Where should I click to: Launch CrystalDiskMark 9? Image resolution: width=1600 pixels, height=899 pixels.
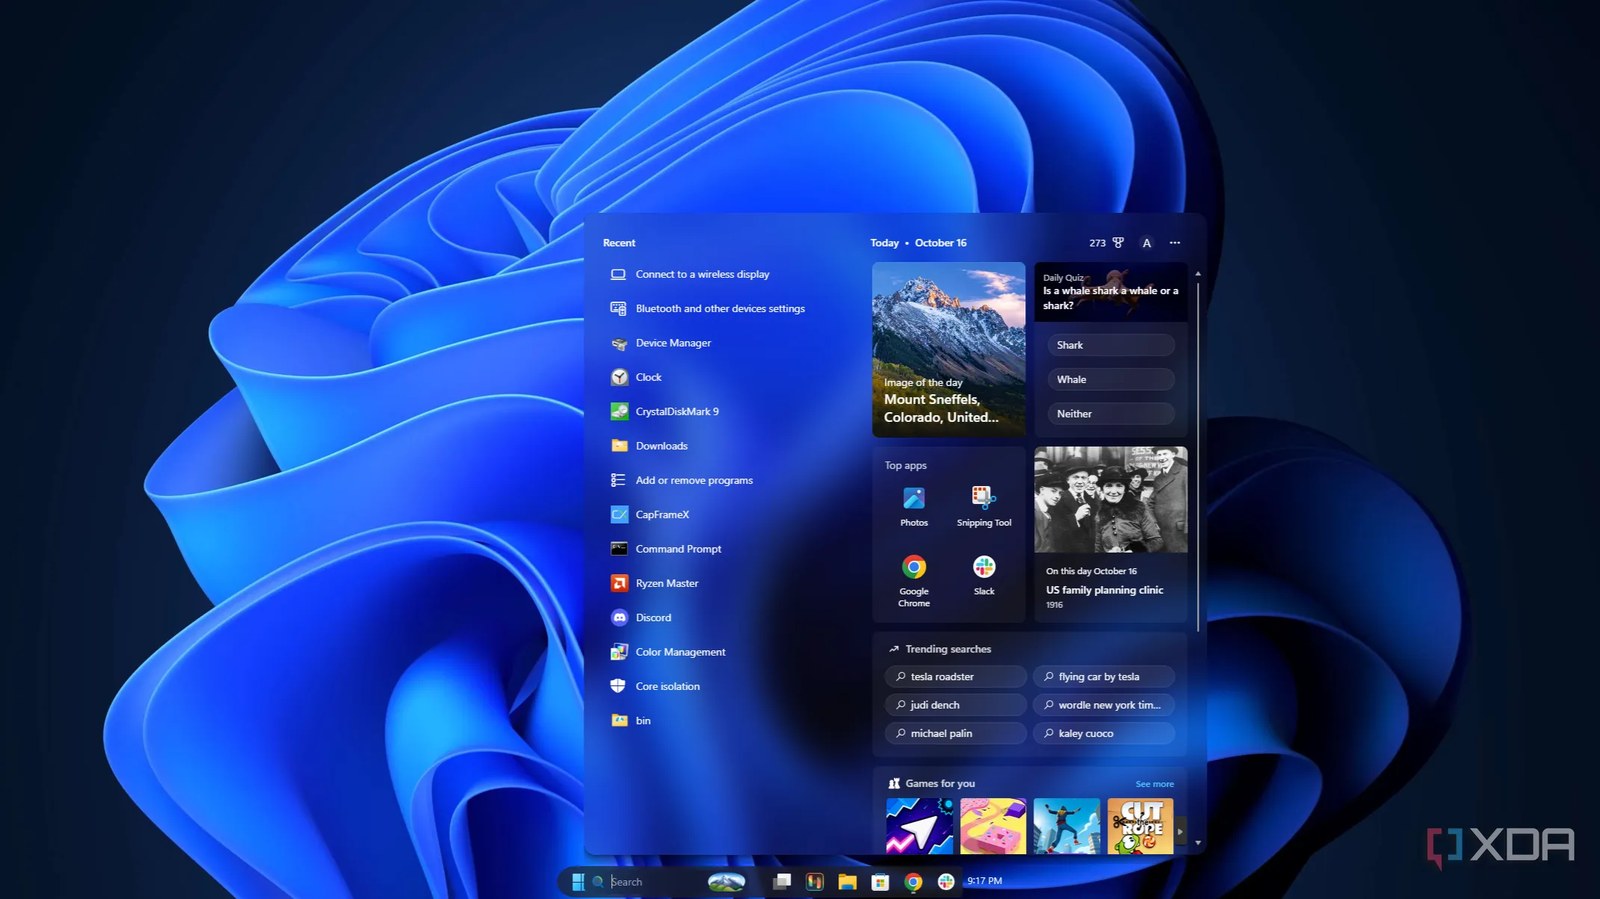[x=665, y=411]
